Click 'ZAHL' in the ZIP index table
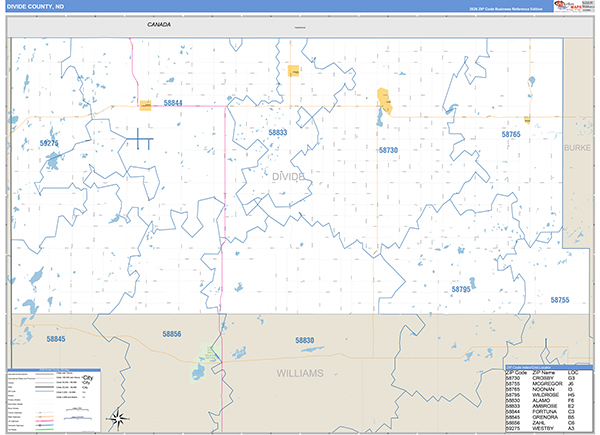 point(540,423)
